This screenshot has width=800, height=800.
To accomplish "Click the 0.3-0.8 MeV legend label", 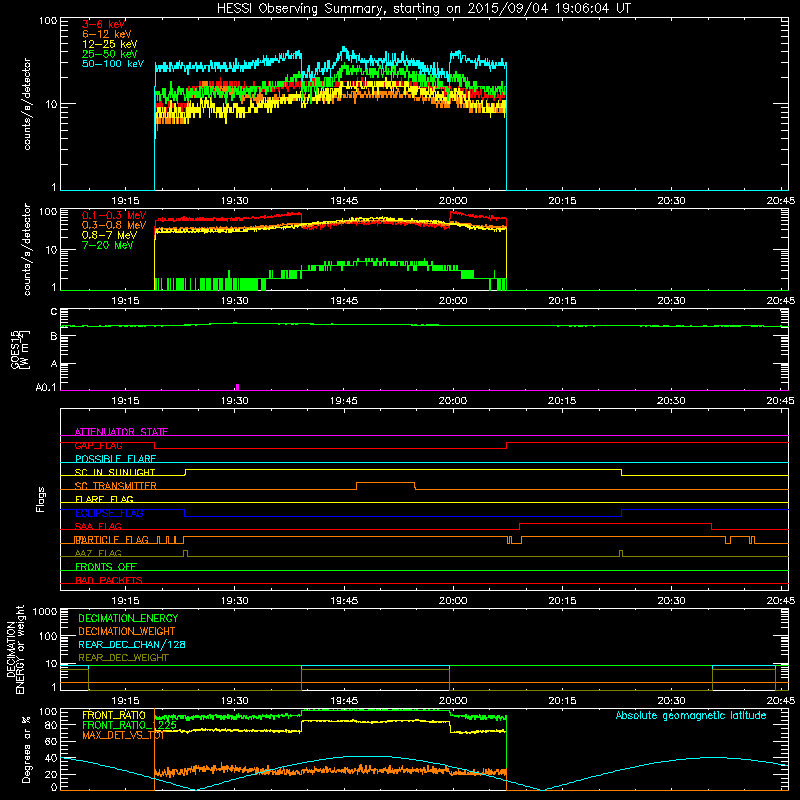I will pos(114,225).
